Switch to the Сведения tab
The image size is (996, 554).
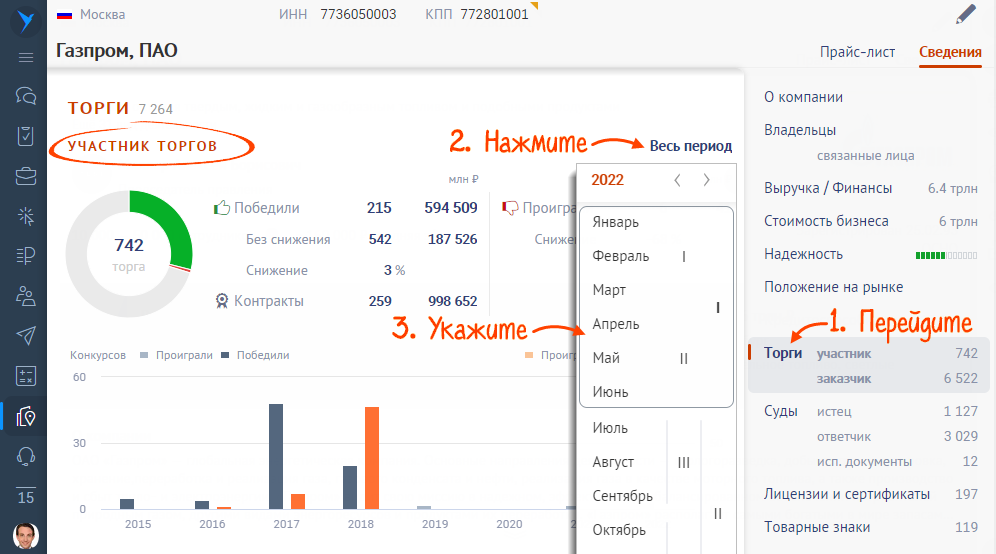click(950, 52)
